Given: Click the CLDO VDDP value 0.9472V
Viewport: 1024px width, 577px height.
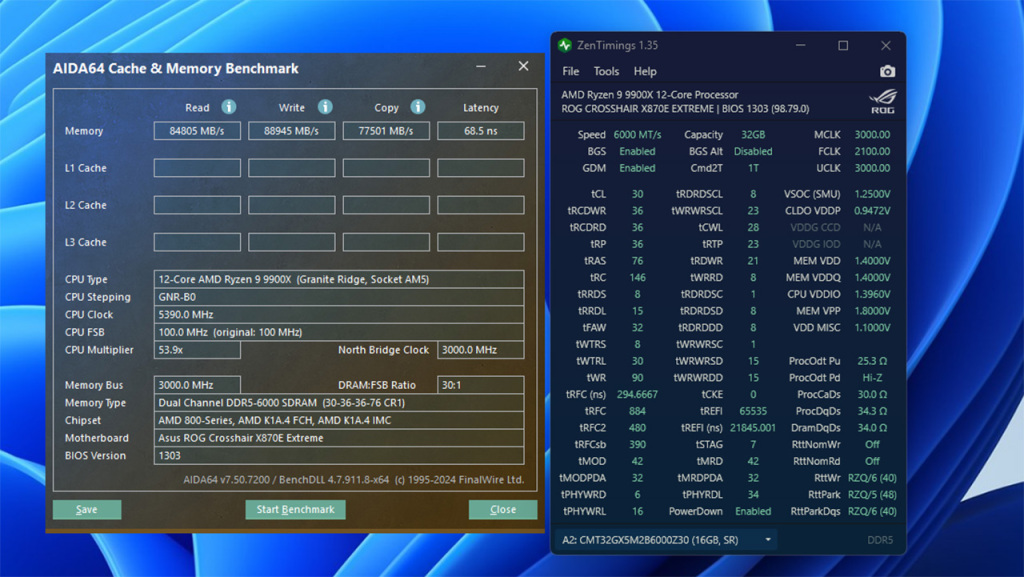Looking at the screenshot, I should (872, 211).
